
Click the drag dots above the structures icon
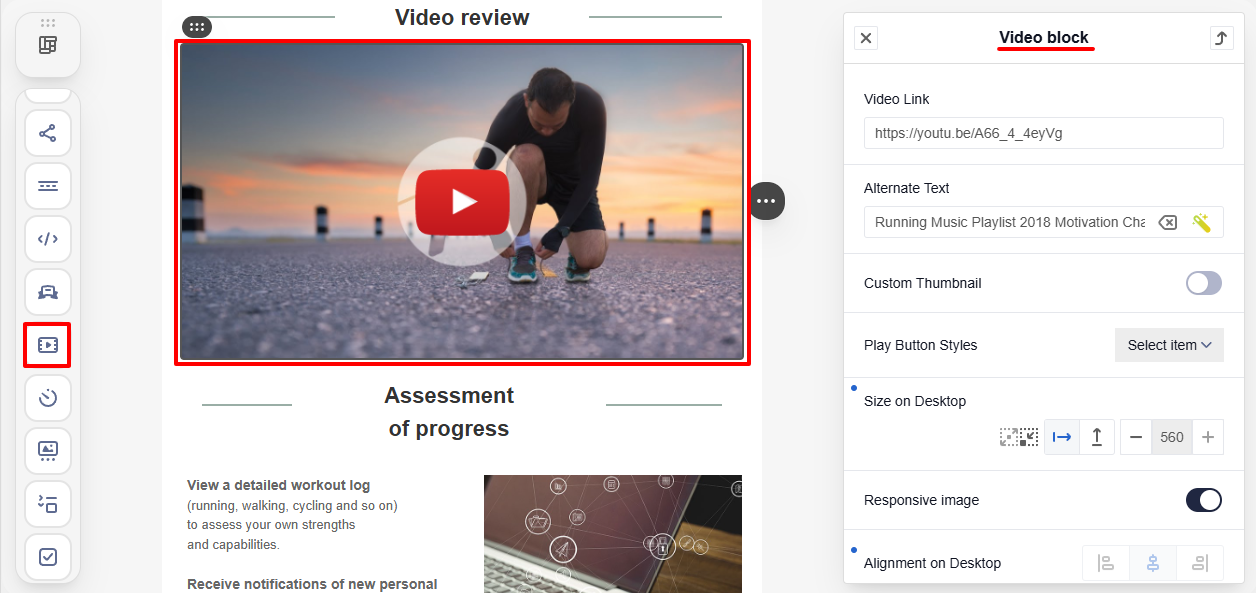point(48,22)
